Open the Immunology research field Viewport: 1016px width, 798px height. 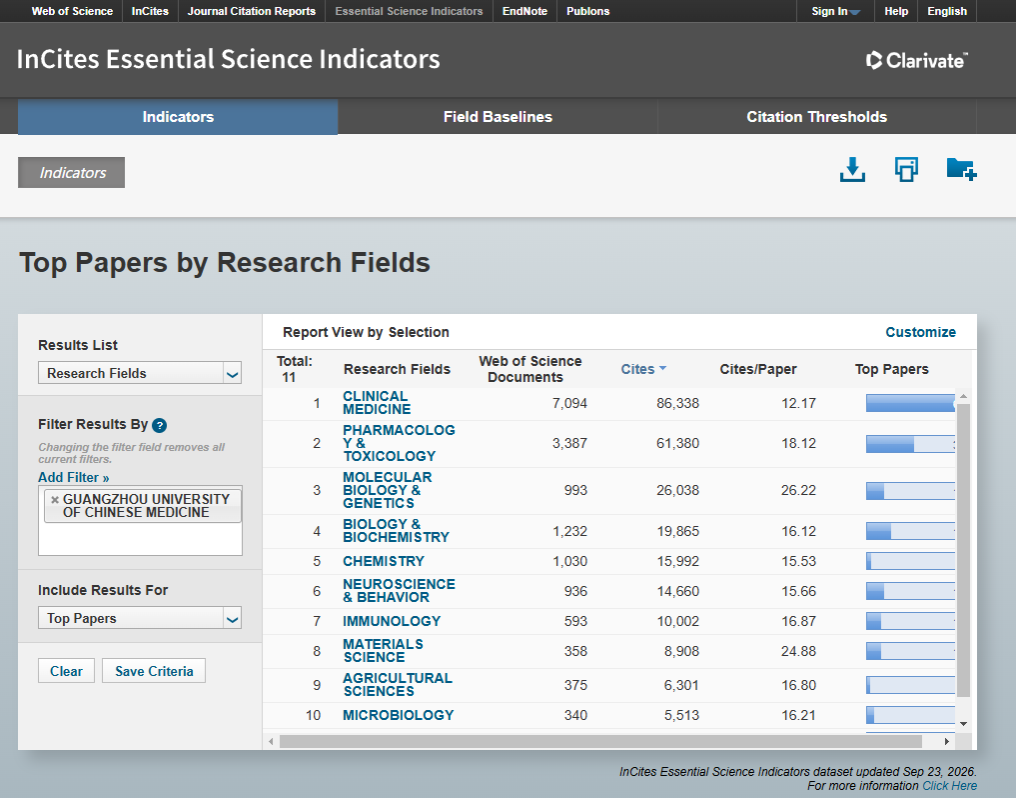[x=391, y=621]
